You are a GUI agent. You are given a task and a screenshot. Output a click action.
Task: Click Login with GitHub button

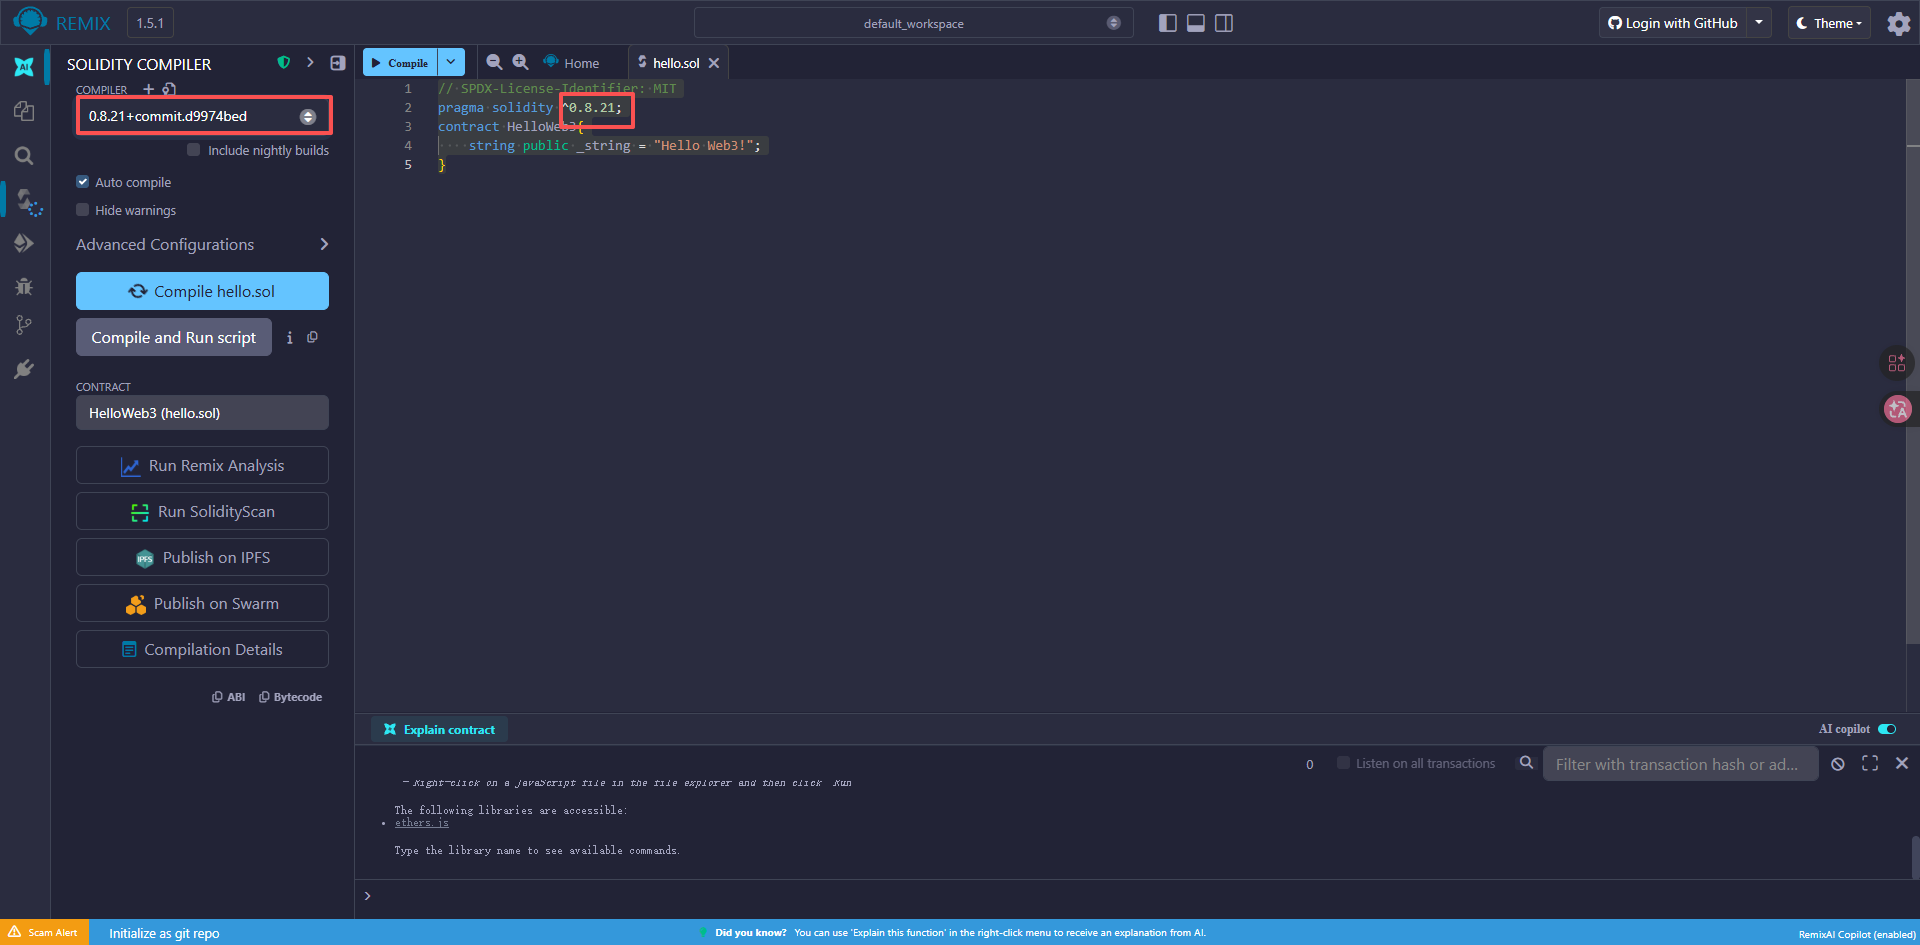[x=1673, y=23]
